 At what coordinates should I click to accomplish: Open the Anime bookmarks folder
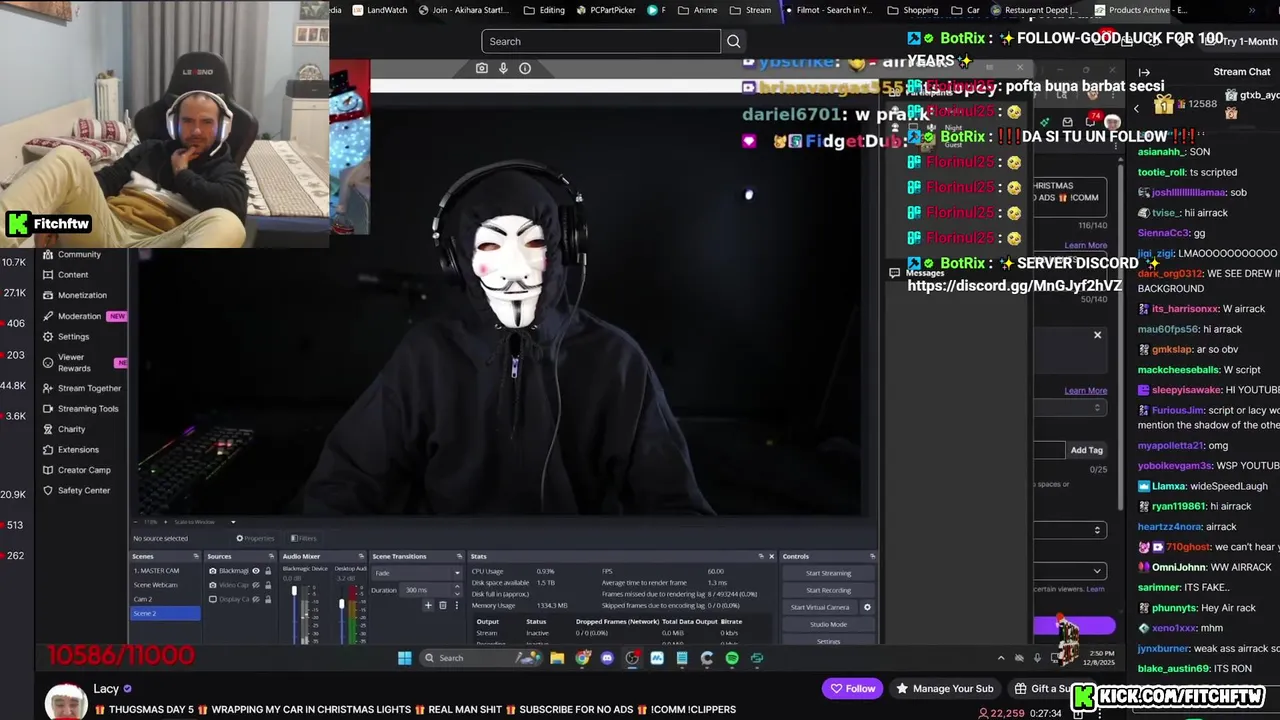point(697,10)
